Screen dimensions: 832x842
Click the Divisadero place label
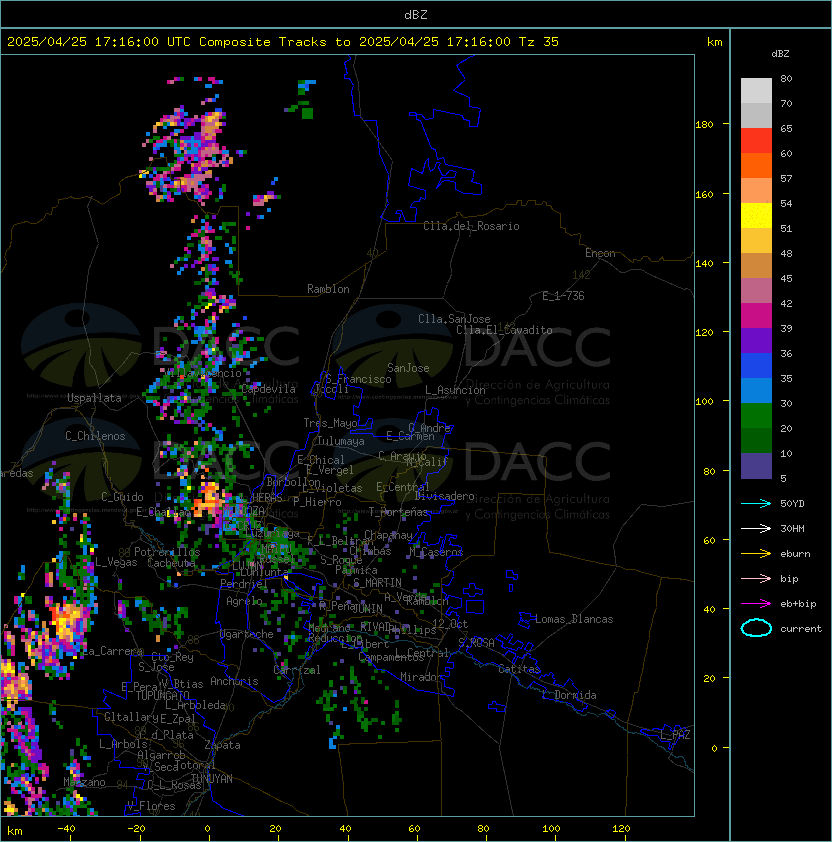pos(444,496)
